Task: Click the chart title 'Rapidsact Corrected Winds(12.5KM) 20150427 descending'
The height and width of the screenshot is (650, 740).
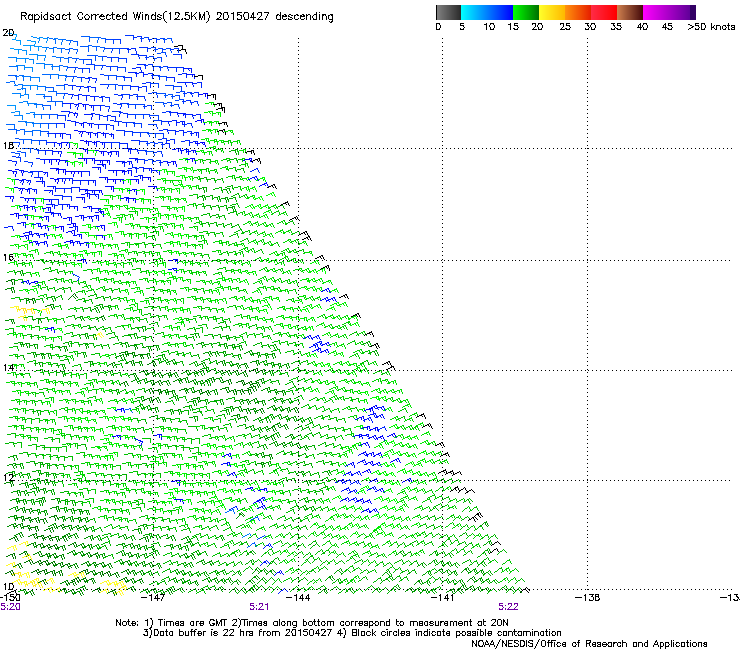Action: (x=177, y=16)
